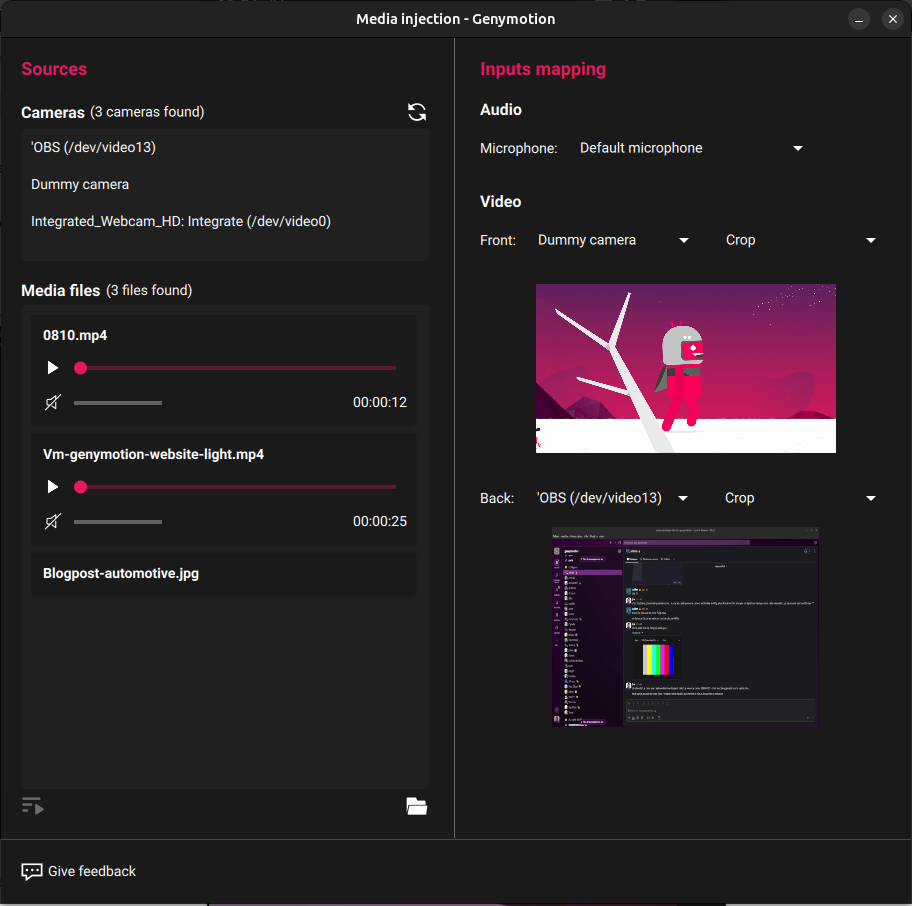This screenshot has height=906, width=912.
Task: Play the 0810.mp4 video
Action: tap(53, 368)
